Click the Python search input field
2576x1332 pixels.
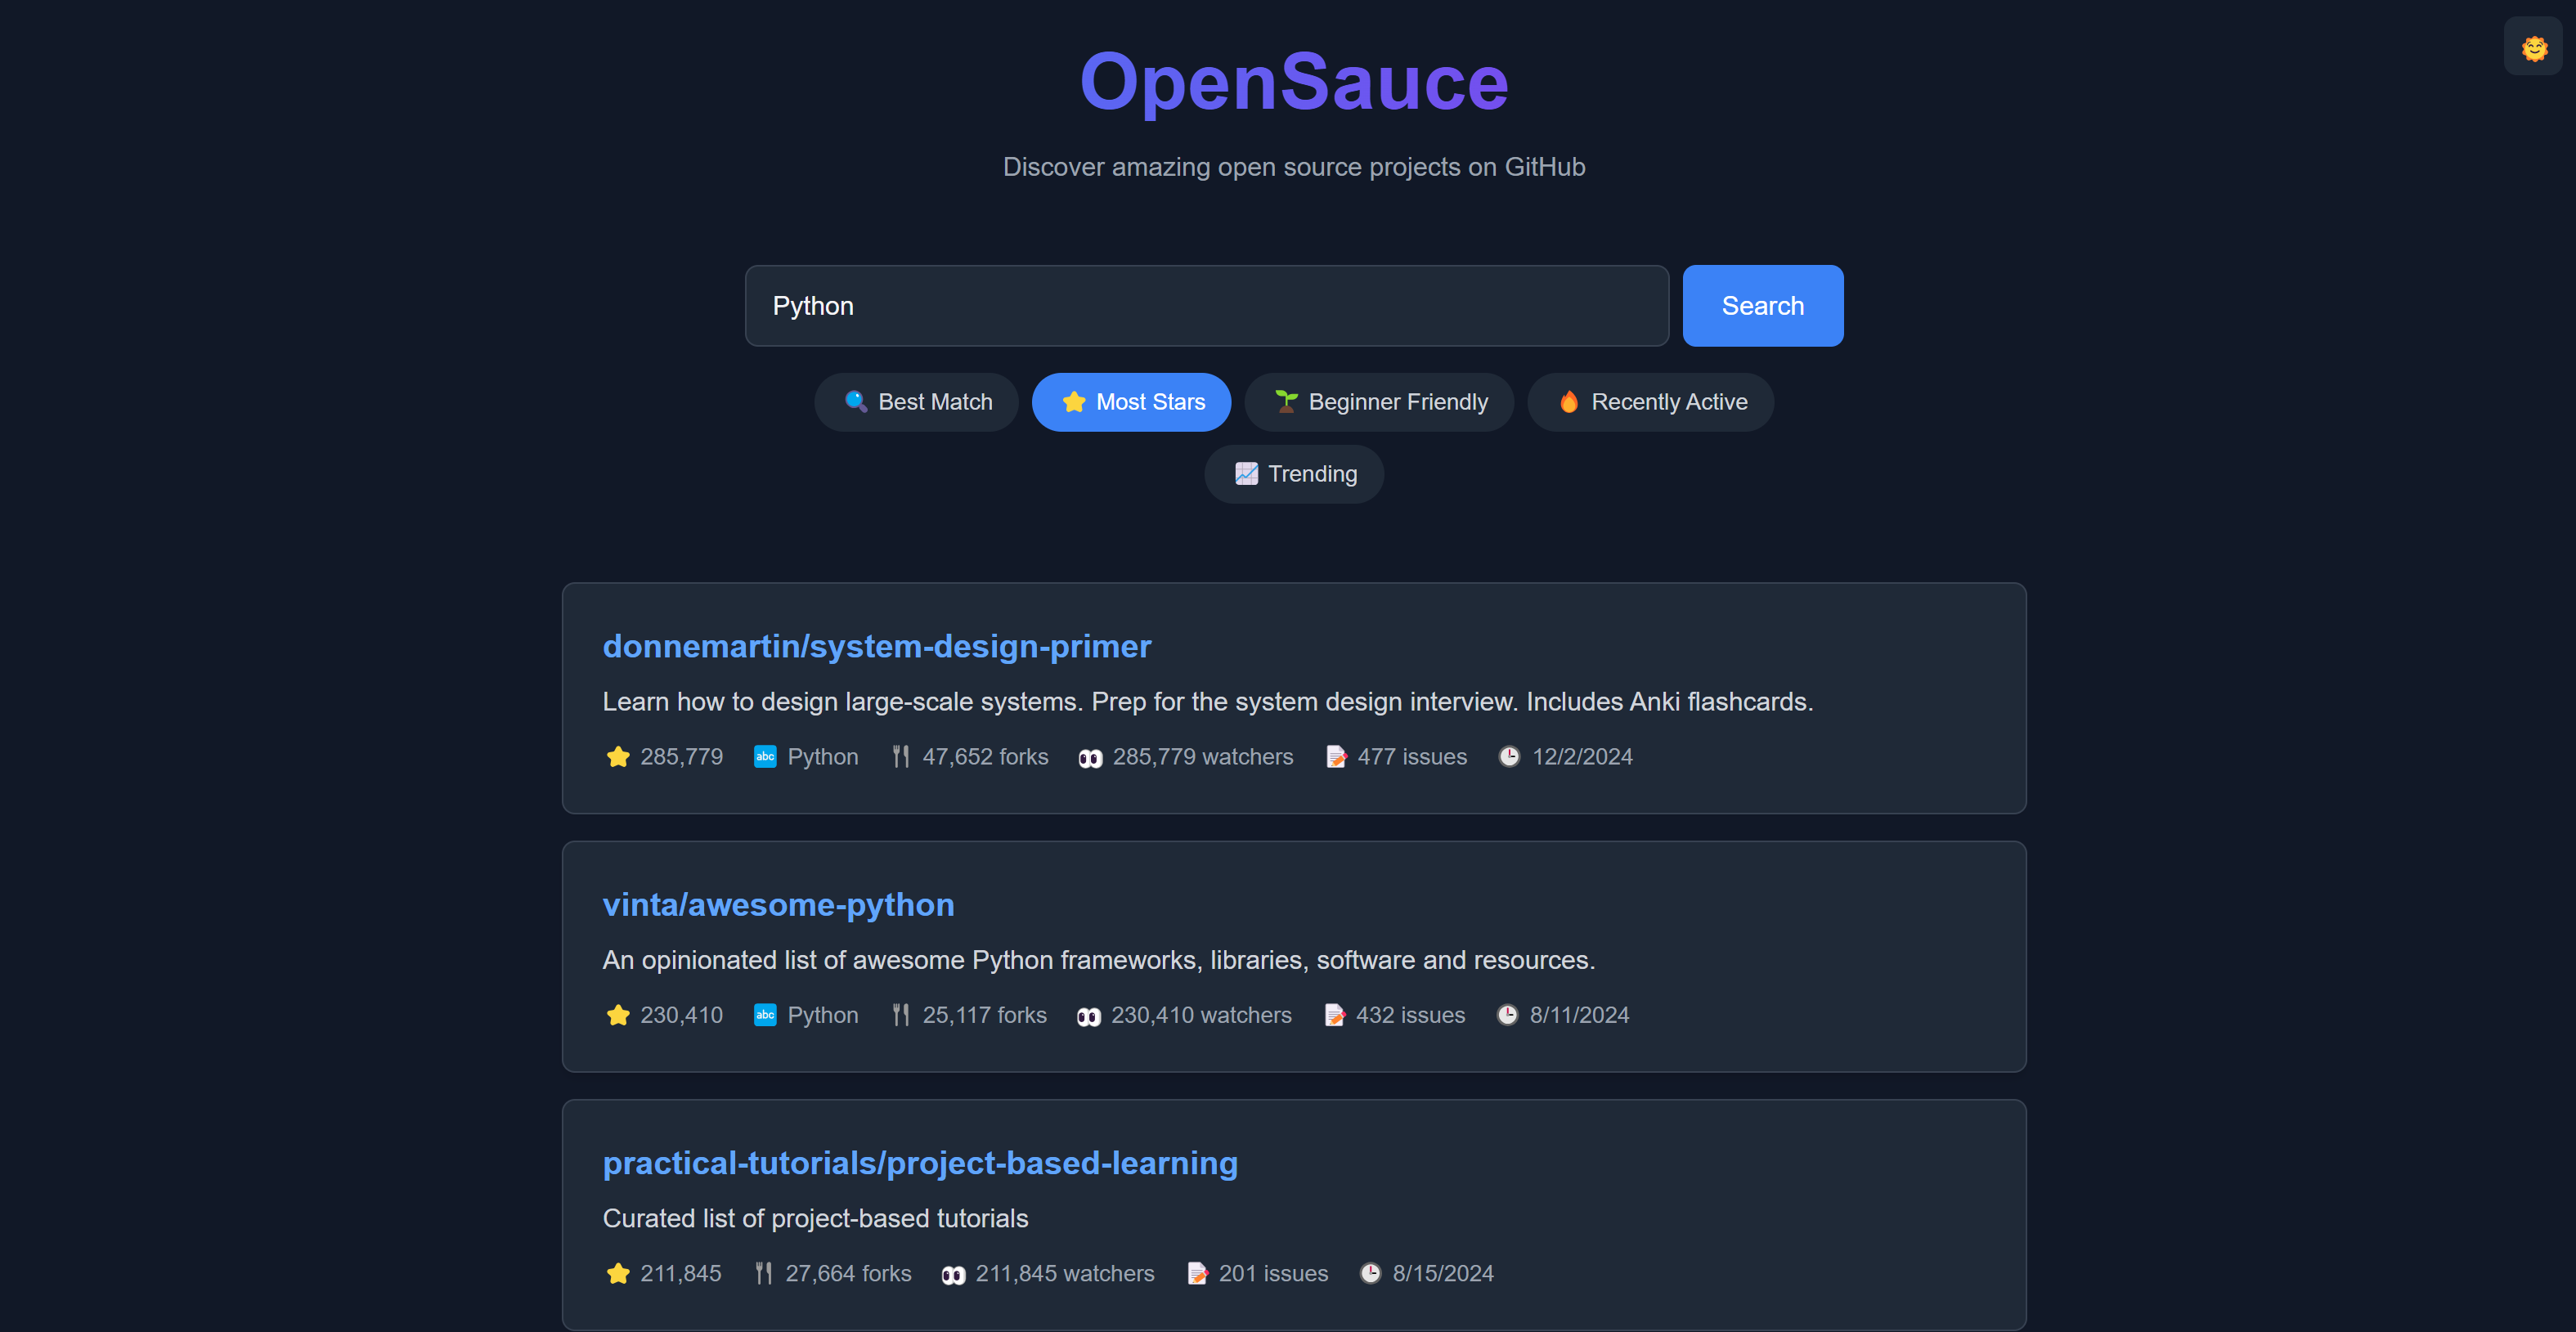click(x=1206, y=305)
